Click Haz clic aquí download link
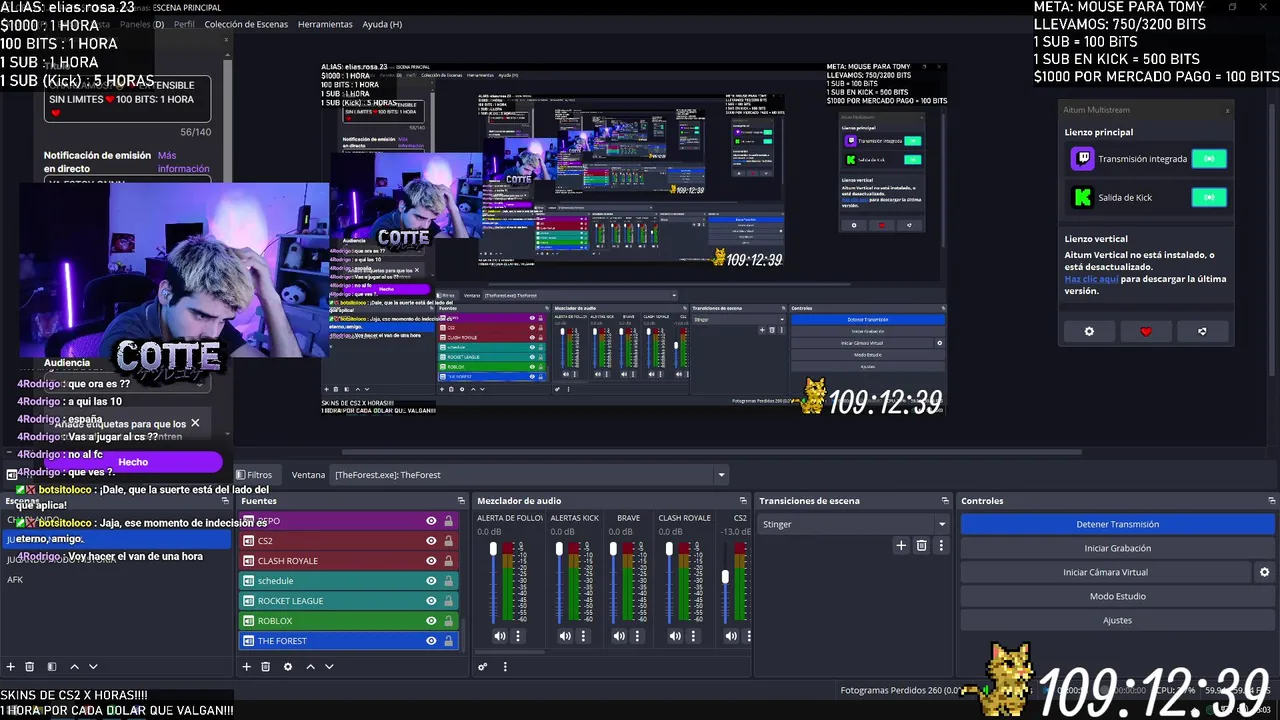The height and width of the screenshot is (720, 1280). coord(1091,279)
